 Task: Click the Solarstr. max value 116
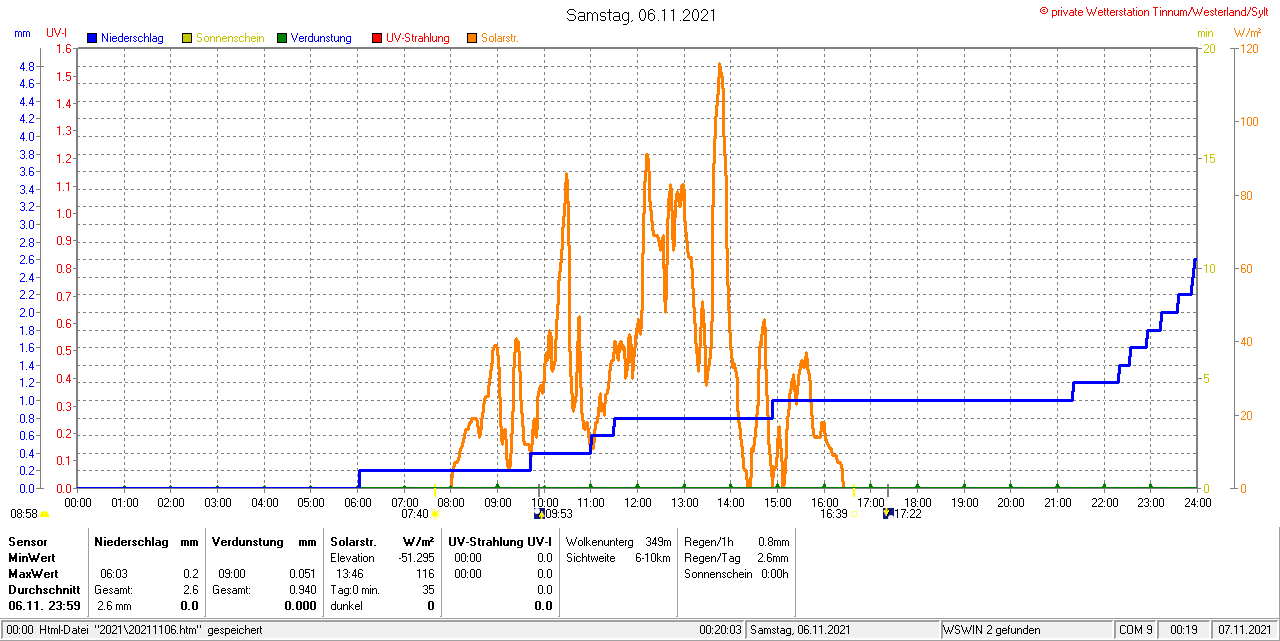point(426,574)
